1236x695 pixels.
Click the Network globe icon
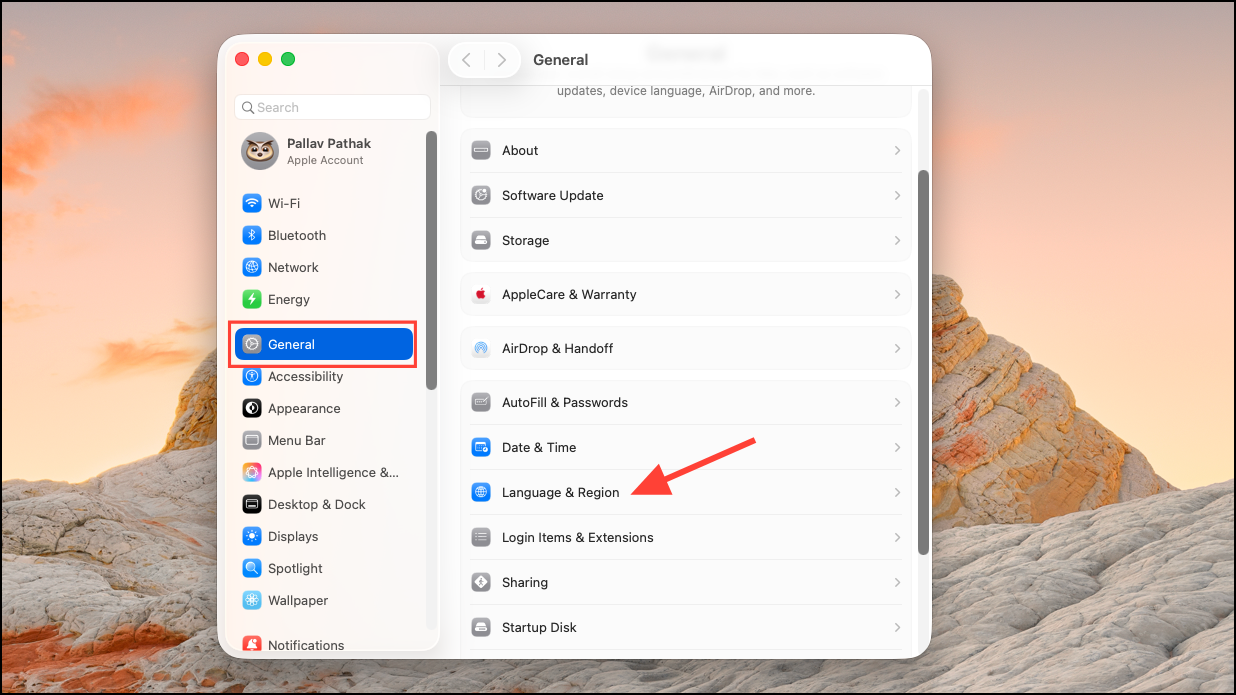click(252, 267)
